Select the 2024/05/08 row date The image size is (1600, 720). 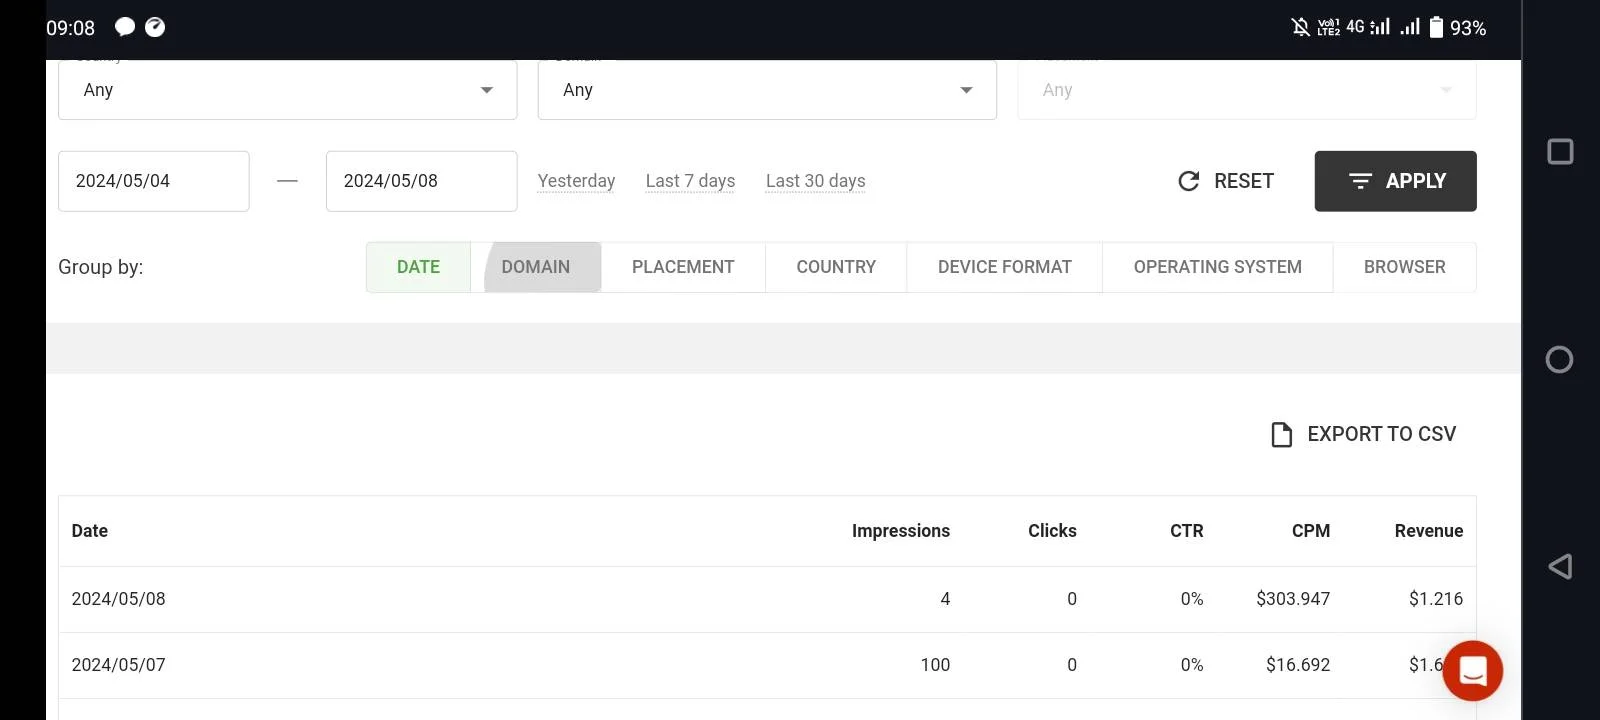tap(119, 599)
